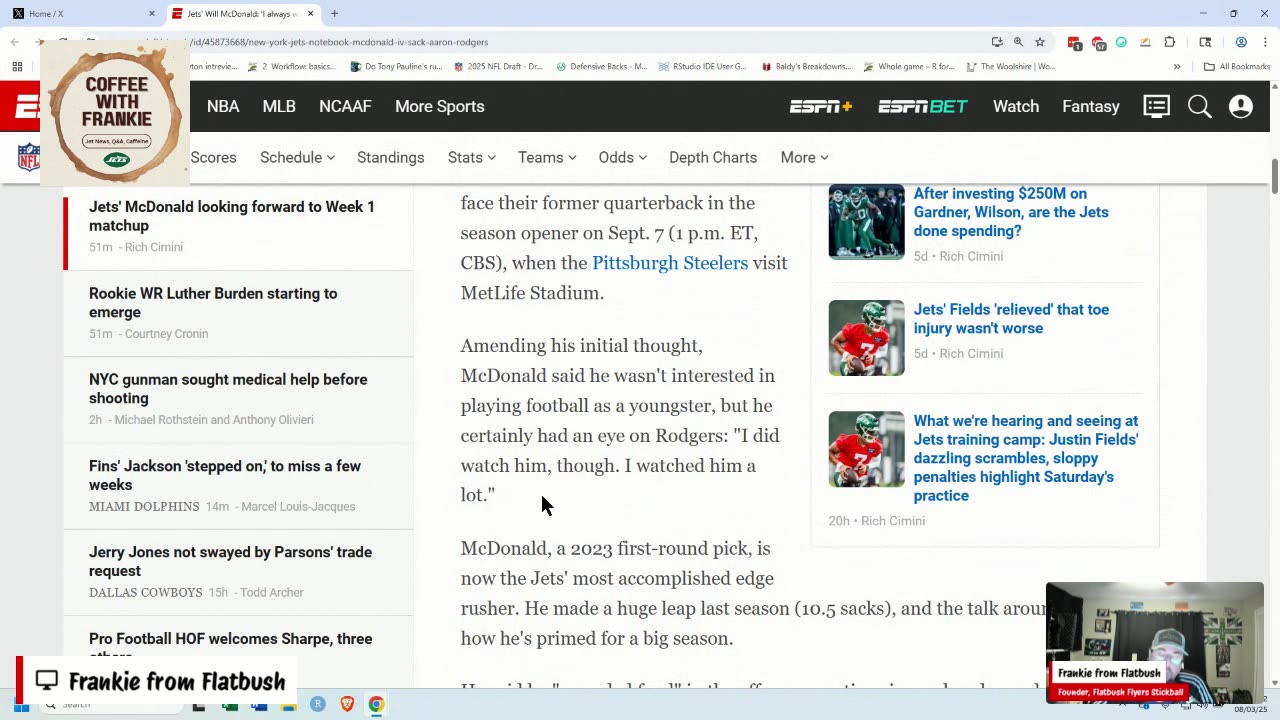Screen dimensions: 1280x720
Task: Open the 'Defensive Backs' bookmark
Action: coord(601,67)
